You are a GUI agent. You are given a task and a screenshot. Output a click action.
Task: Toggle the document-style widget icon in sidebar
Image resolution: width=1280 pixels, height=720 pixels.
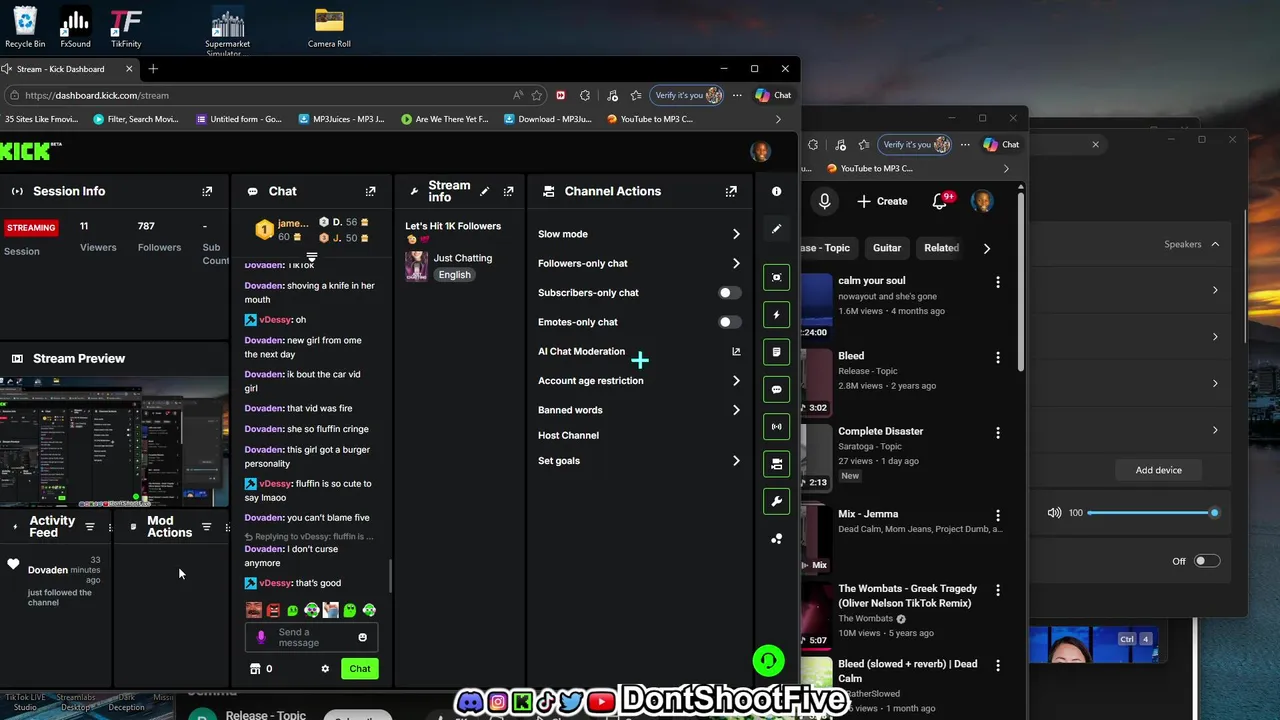coord(776,352)
